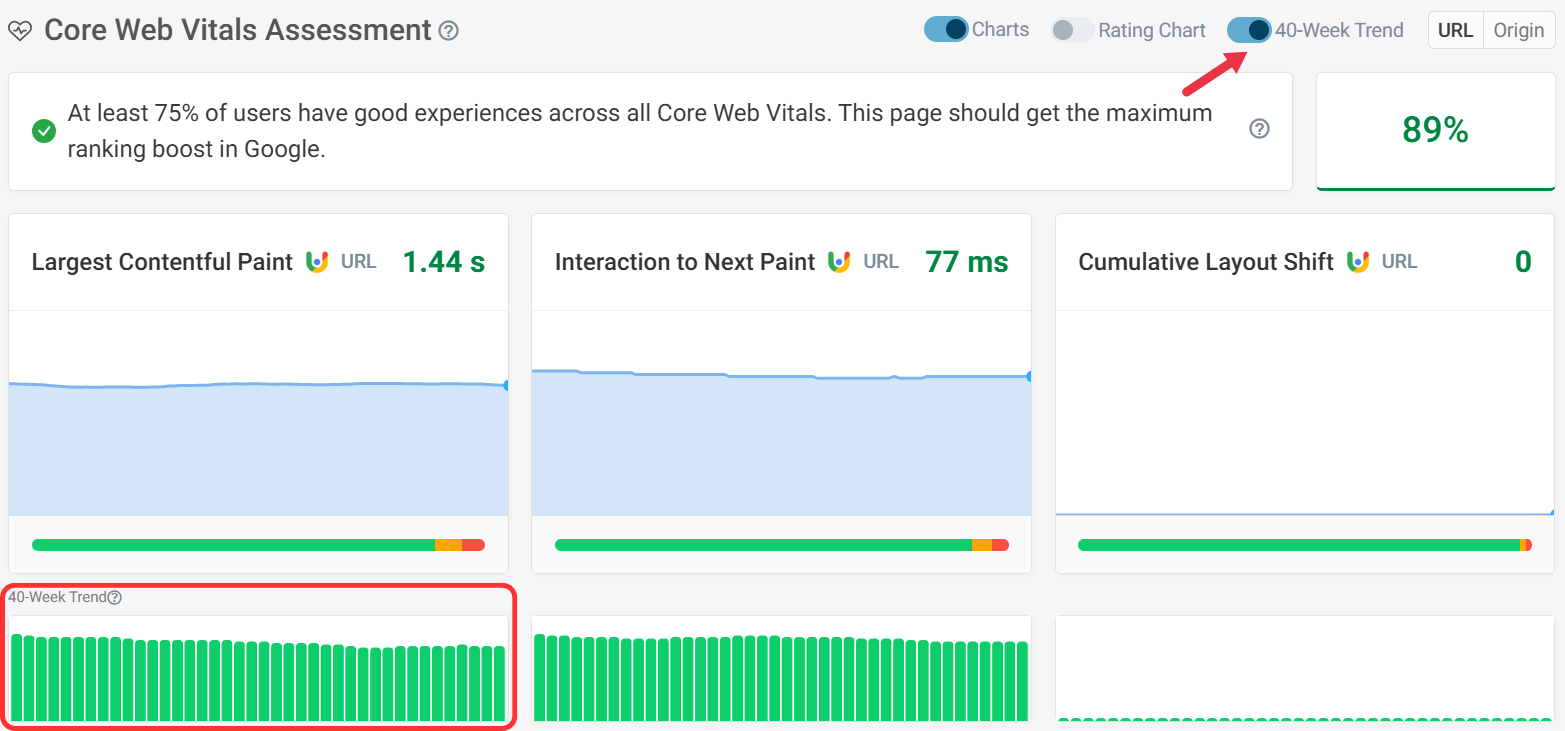Click the green checkmark status icon
This screenshot has width=1565, height=731.
coord(44,131)
